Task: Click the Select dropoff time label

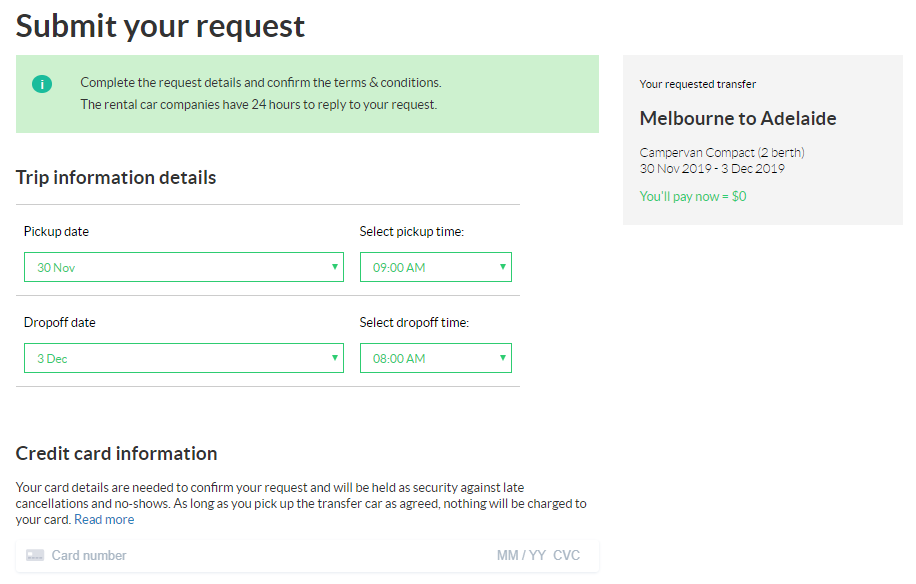Action: point(414,323)
